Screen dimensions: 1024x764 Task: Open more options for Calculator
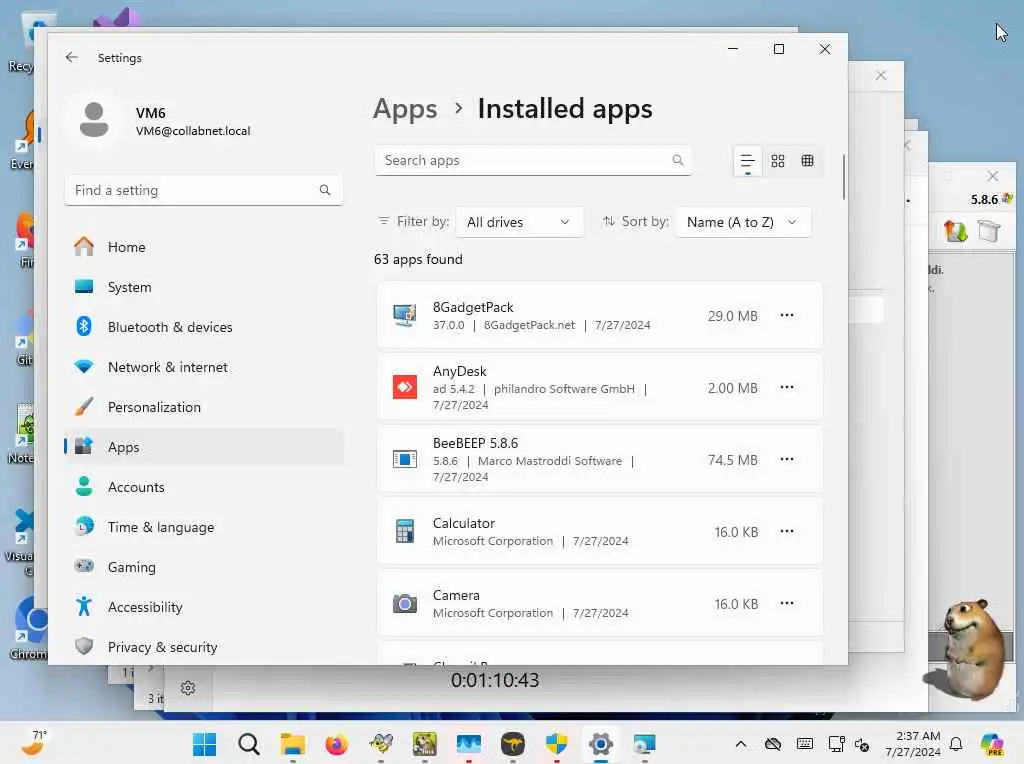[787, 531]
